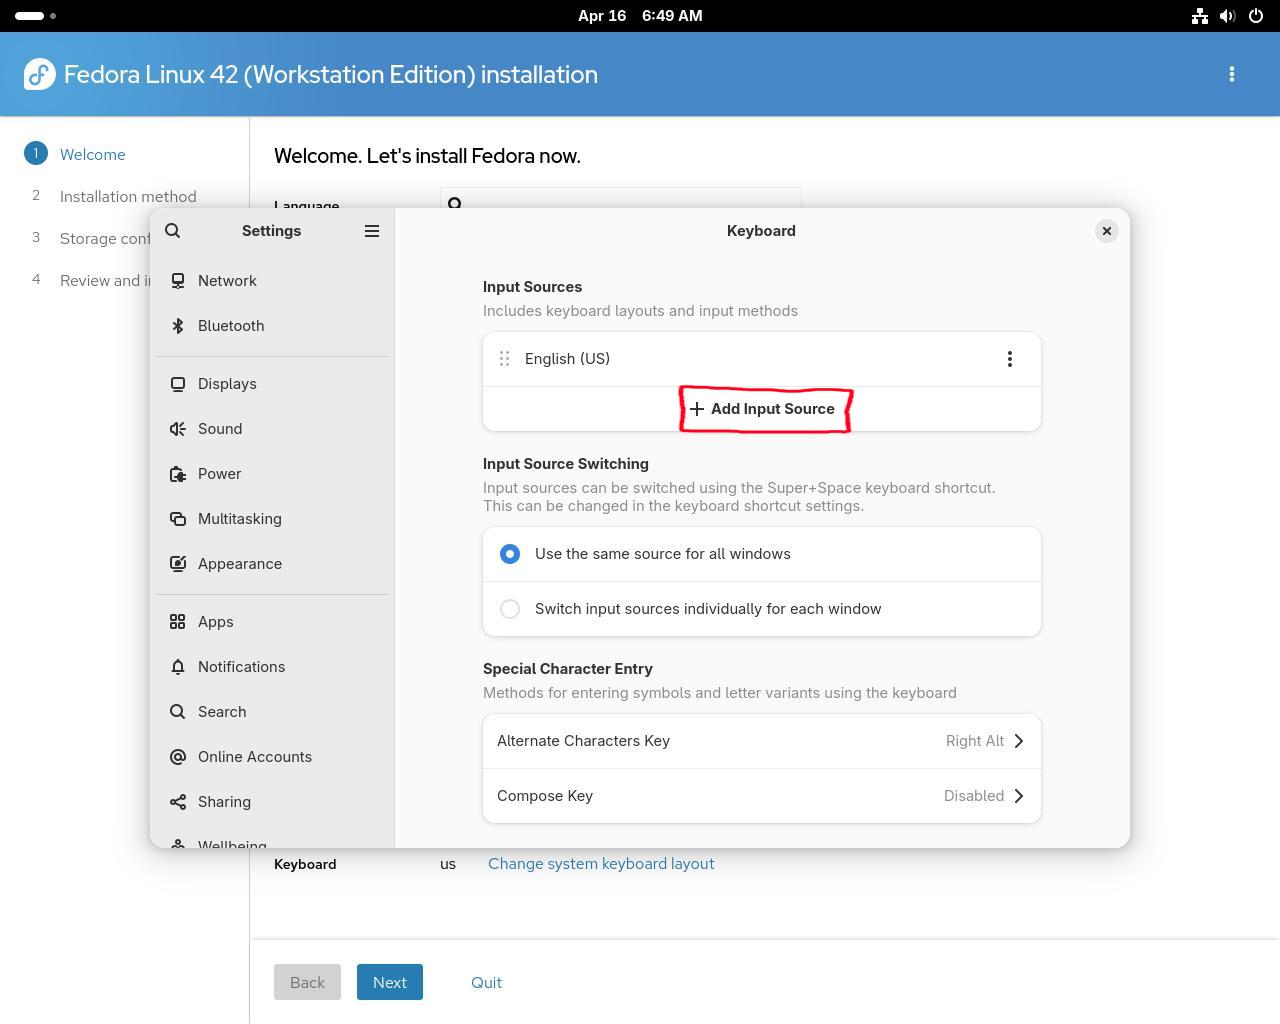Click the GNOME Activities pill indicator
Viewport: 1280px width, 1024px height.
[x=30, y=16]
